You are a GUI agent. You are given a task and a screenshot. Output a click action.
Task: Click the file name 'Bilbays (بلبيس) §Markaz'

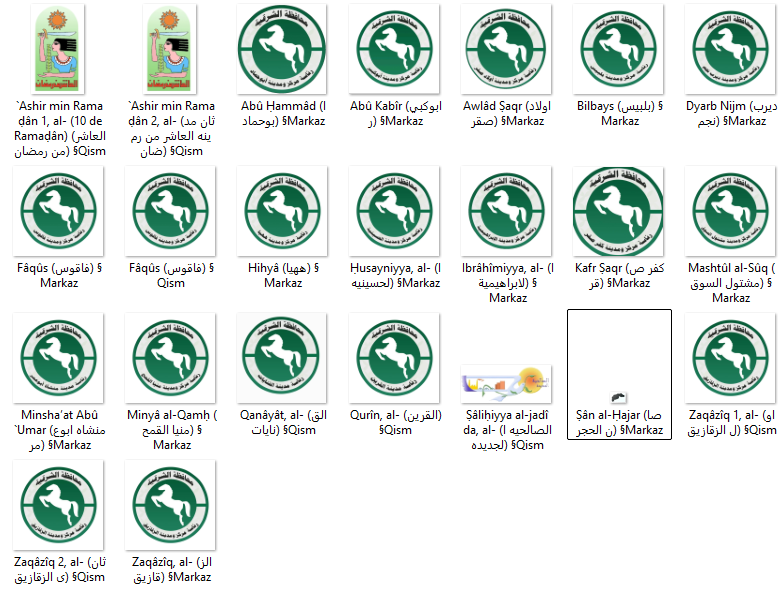(620, 113)
